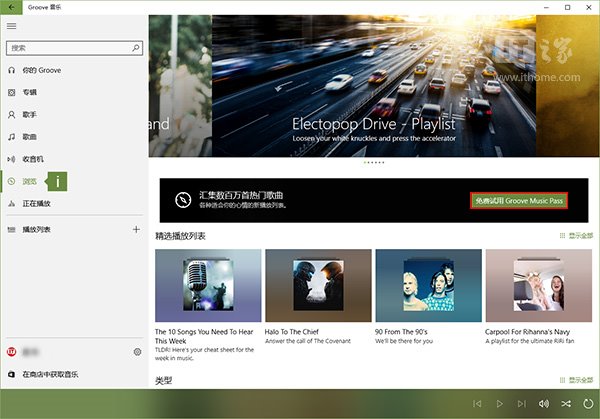
Task: Add a new playlist with plus icon
Action: (x=137, y=229)
